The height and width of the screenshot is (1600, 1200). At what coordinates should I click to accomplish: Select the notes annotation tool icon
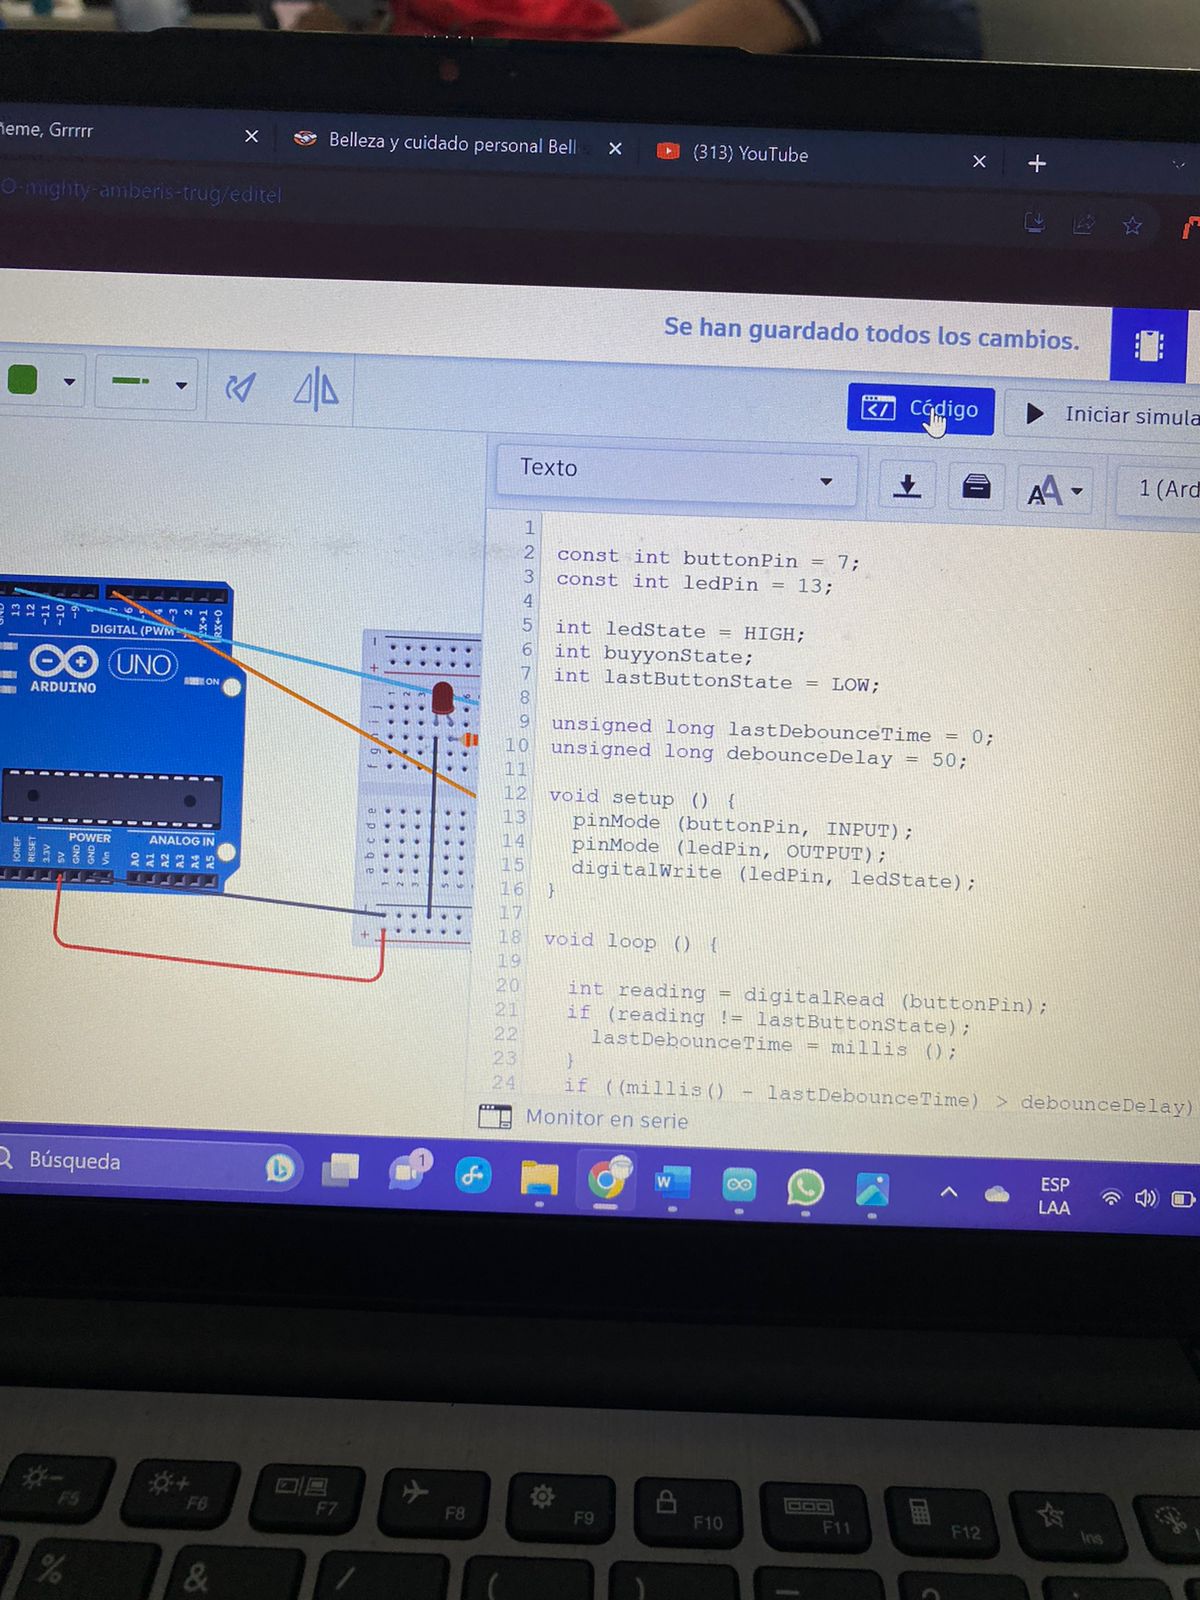240,386
